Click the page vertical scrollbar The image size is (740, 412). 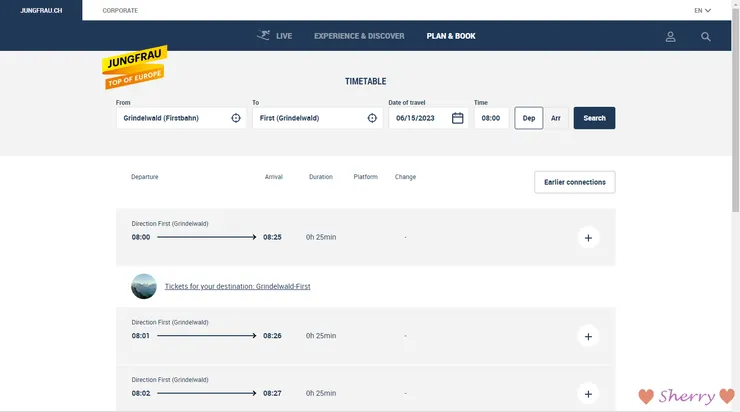point(735,109)
